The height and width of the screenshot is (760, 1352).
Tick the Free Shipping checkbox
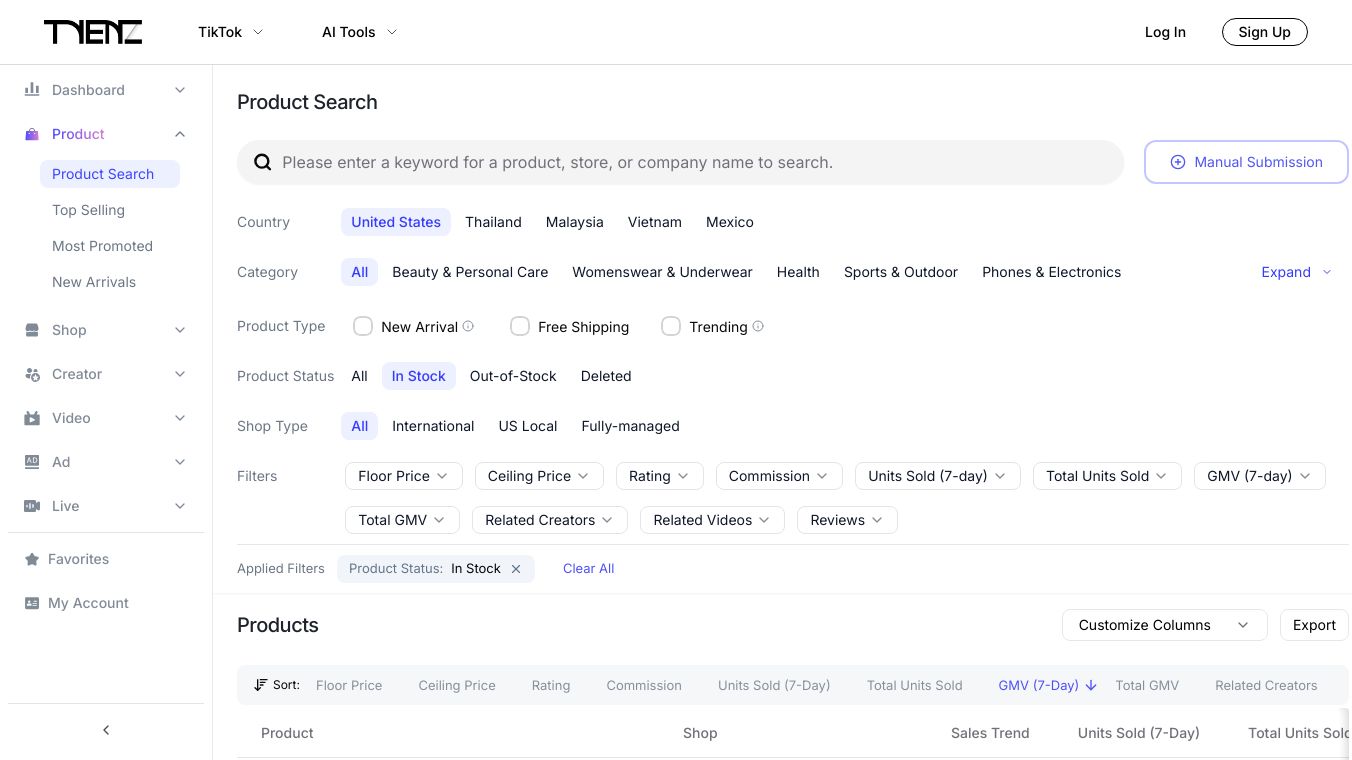[x=520, y=326]
